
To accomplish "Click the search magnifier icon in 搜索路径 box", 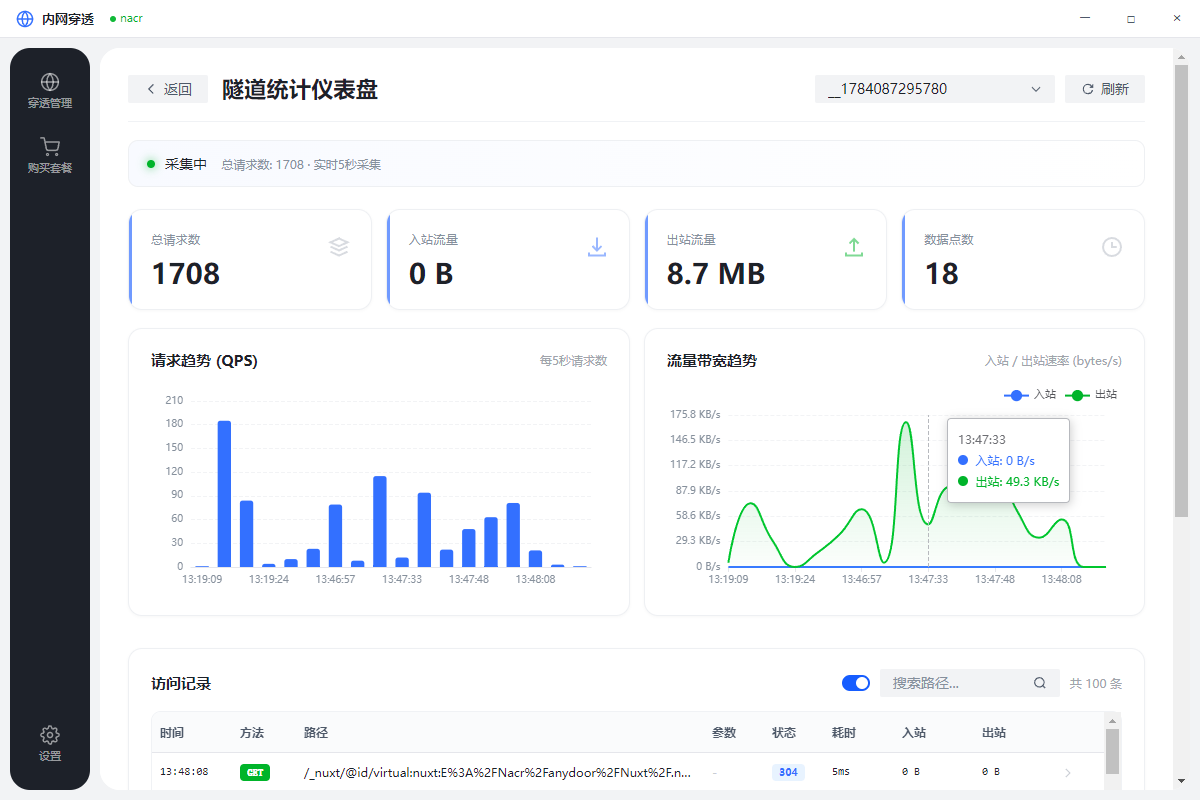I will point(1040,683).
